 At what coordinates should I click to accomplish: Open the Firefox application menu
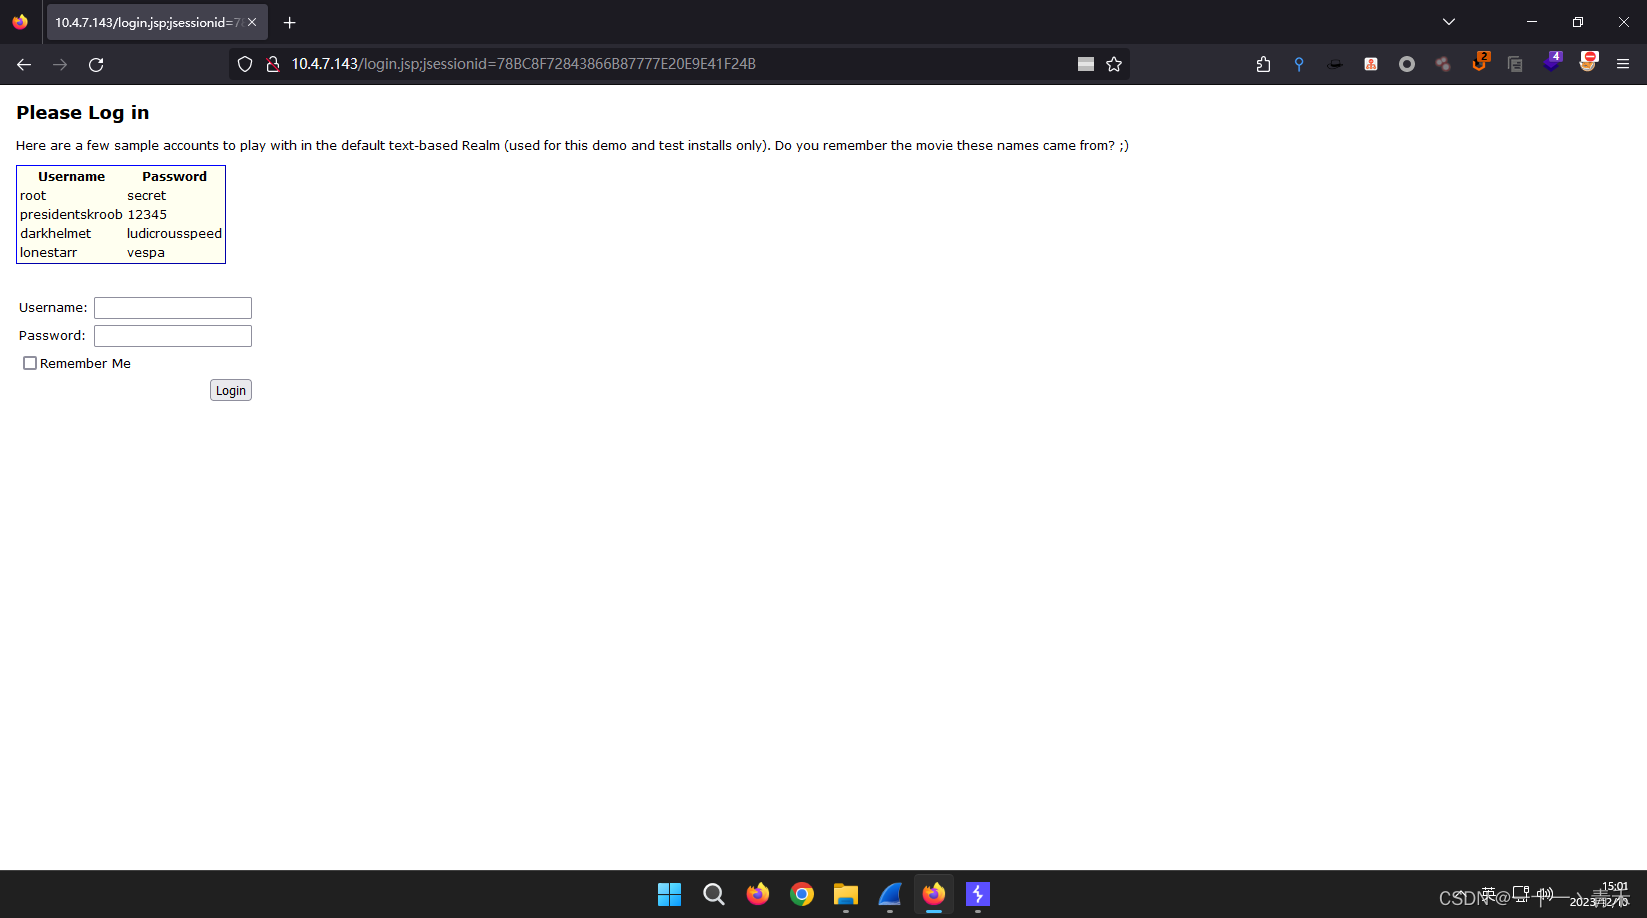click(x=1623, y=64)
